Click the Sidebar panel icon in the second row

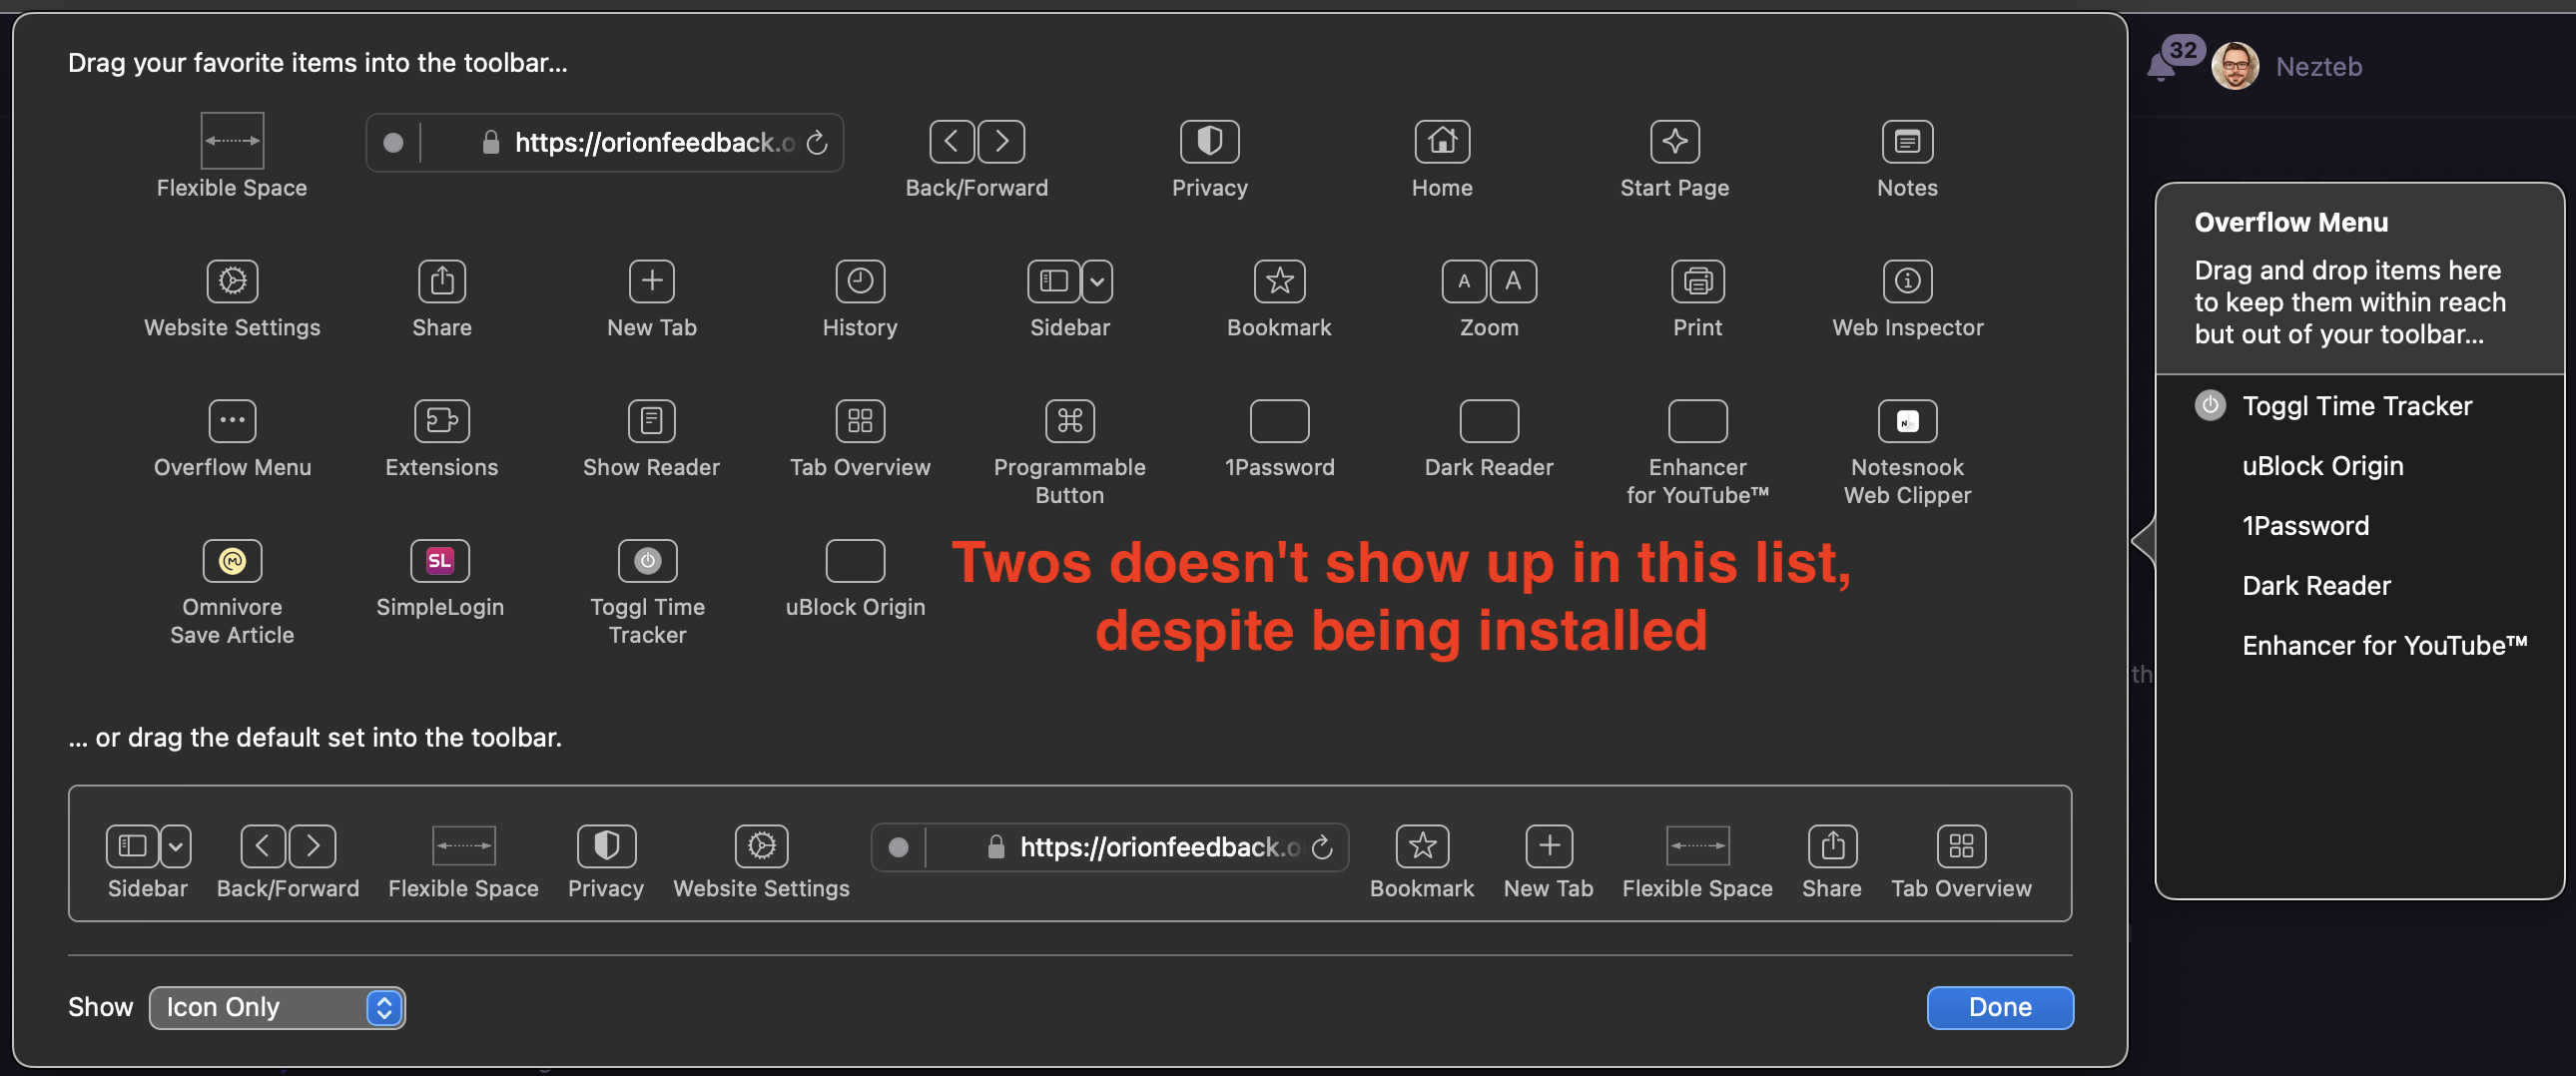[x=1054, y=281]
